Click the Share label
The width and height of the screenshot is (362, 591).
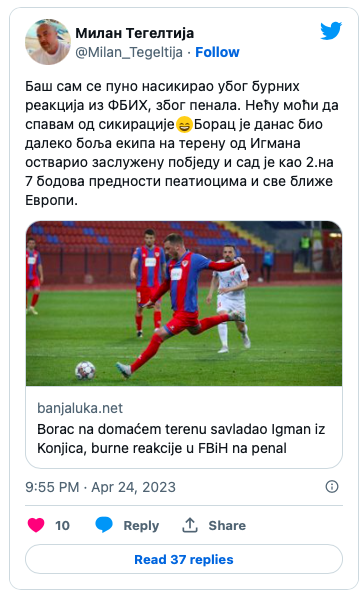[227, 525]
